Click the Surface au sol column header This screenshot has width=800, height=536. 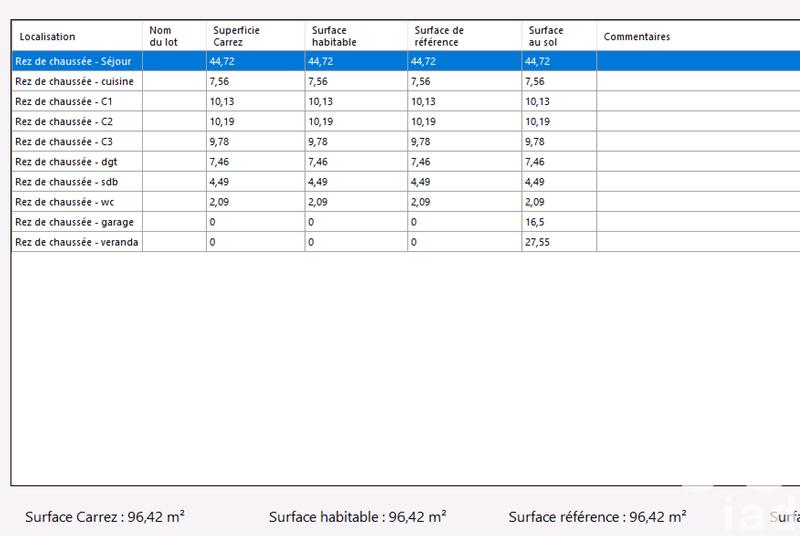pyautogui.click(x=559, y=37)
